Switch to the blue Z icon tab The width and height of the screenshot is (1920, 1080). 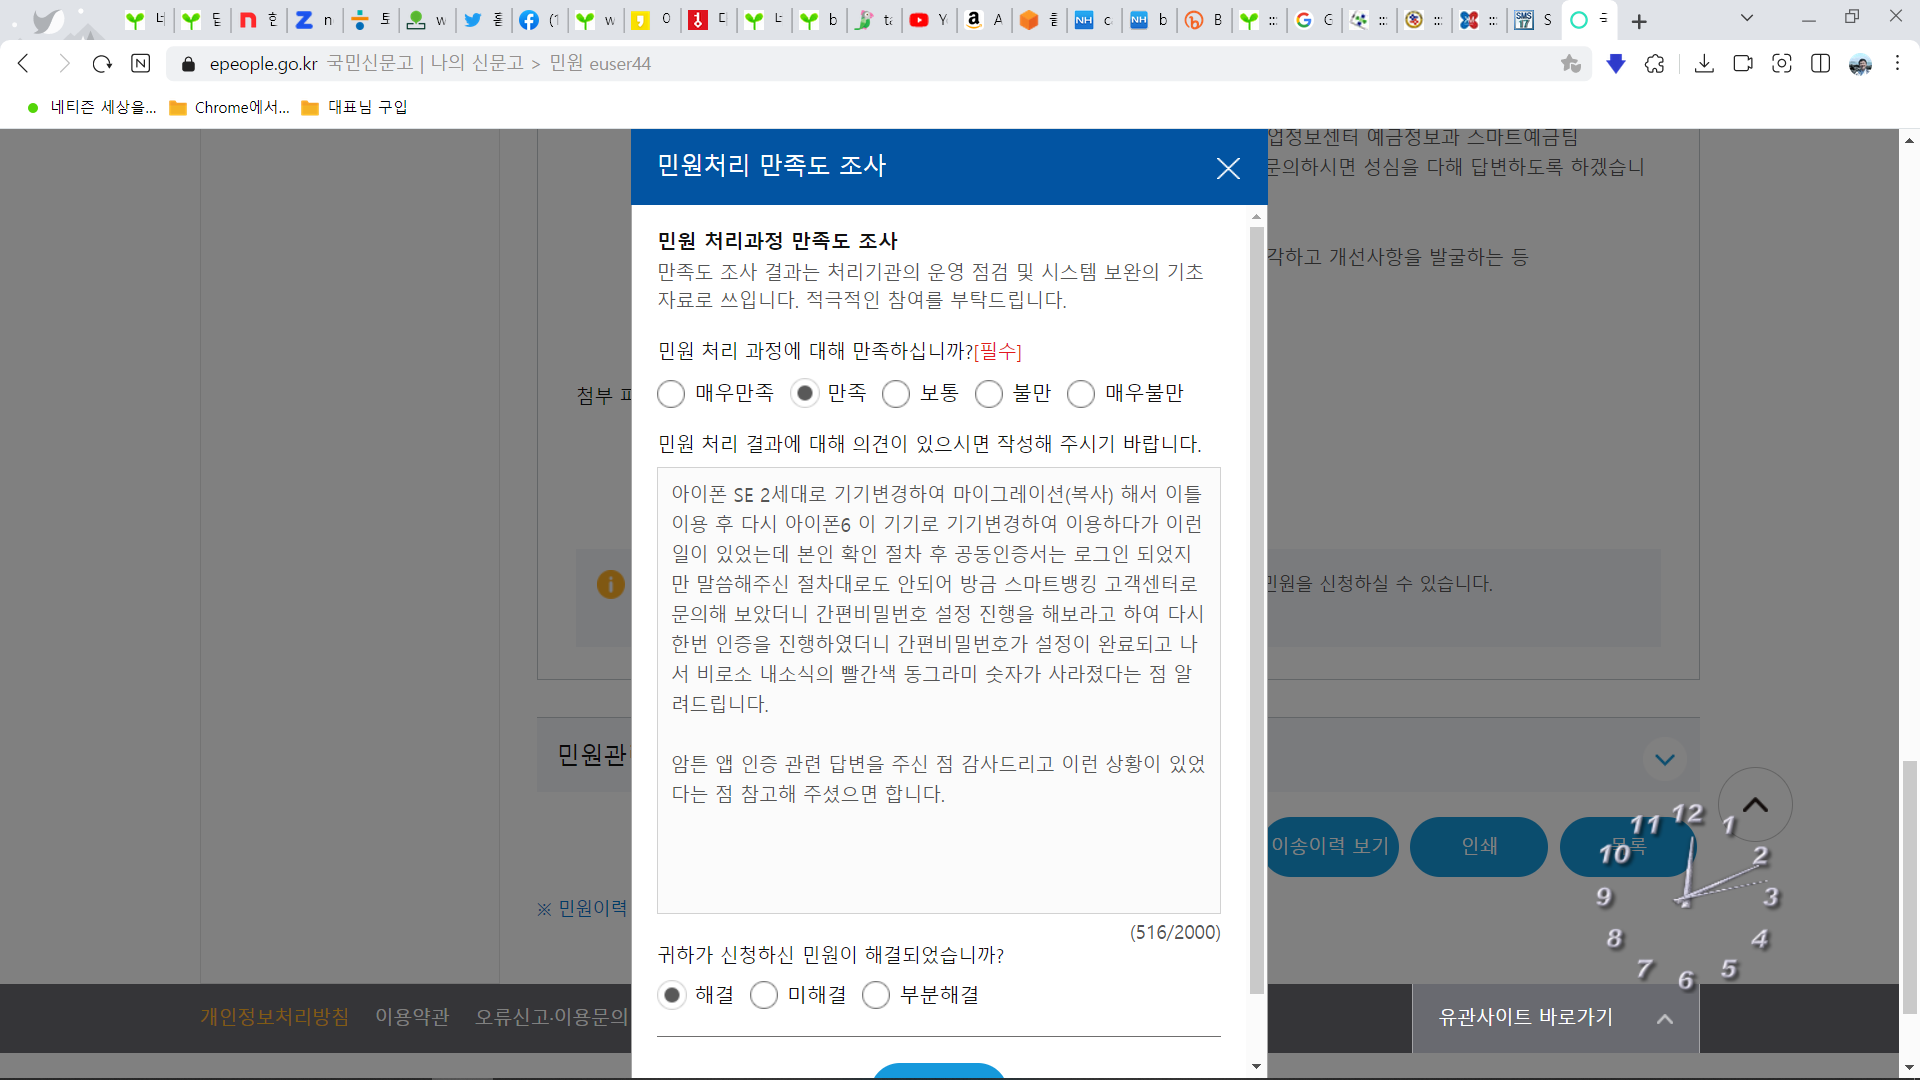click(x=315, y=20)
